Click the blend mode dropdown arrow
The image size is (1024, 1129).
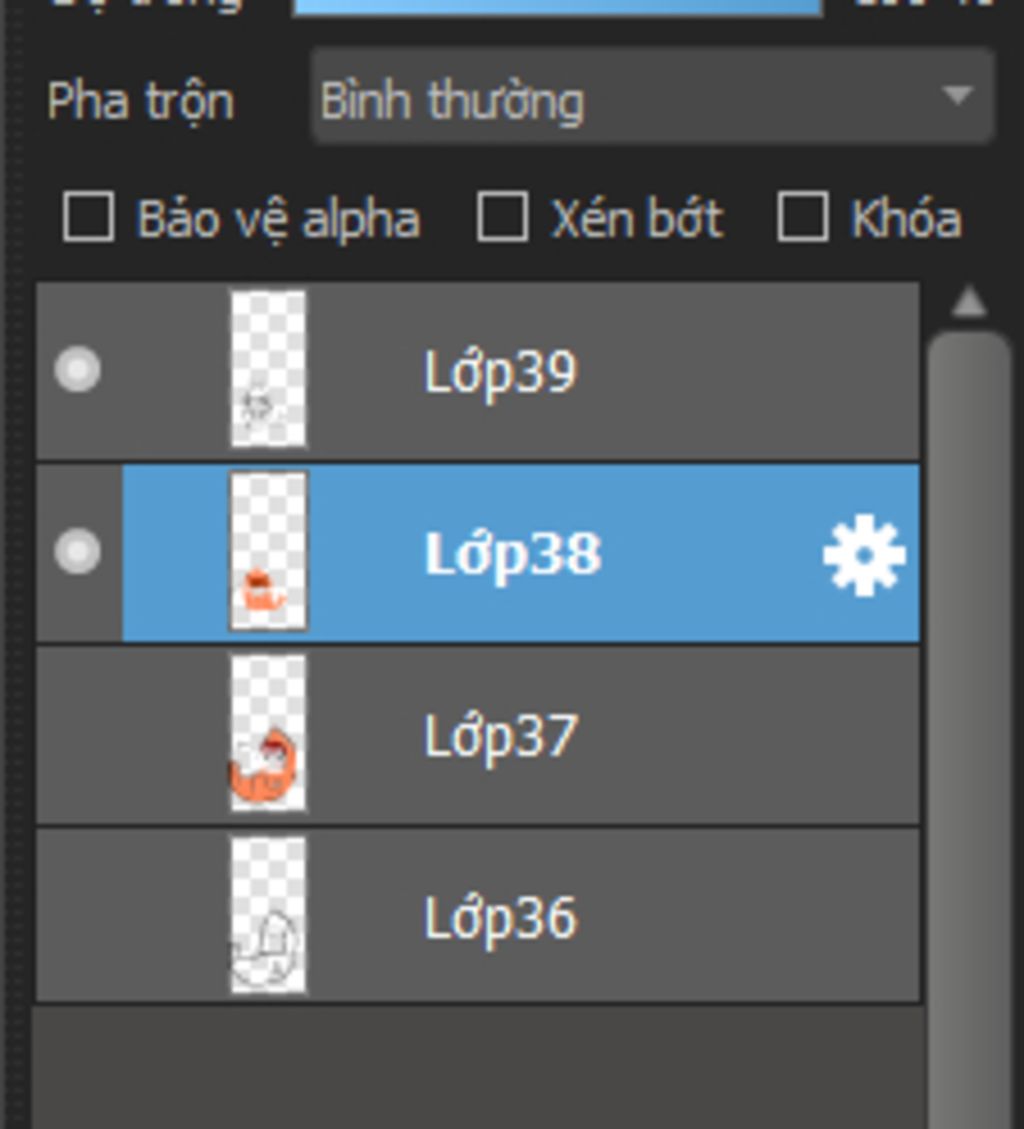957,96
